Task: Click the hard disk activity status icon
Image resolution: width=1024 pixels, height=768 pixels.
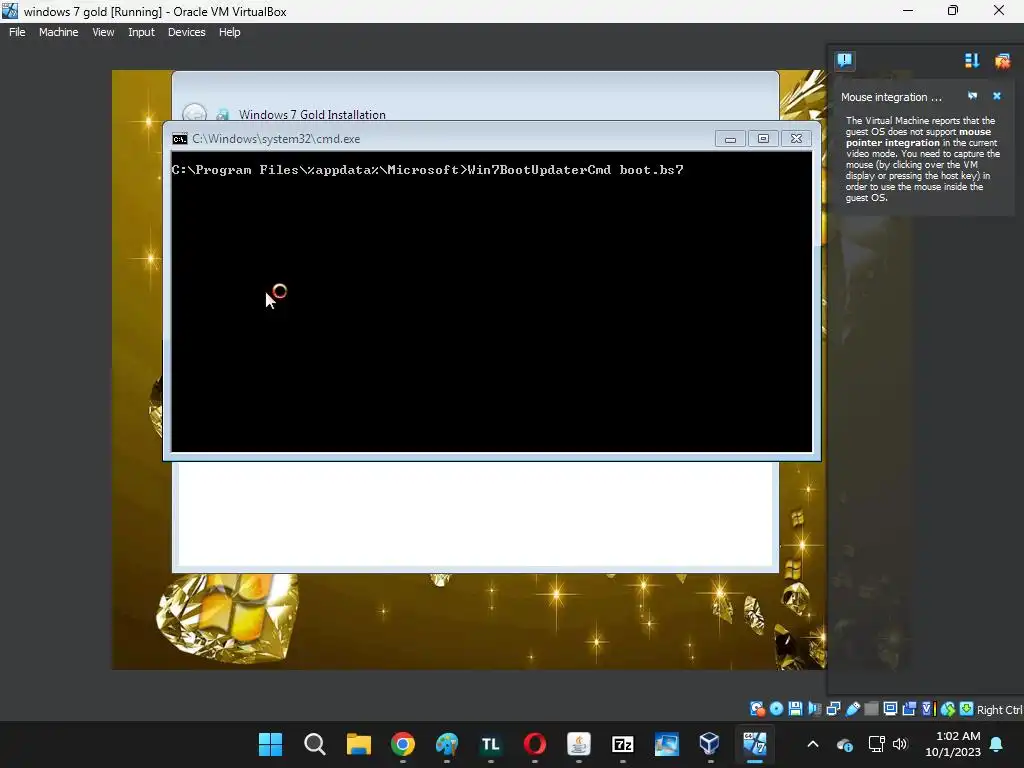Action: click(x=758, y=709)
